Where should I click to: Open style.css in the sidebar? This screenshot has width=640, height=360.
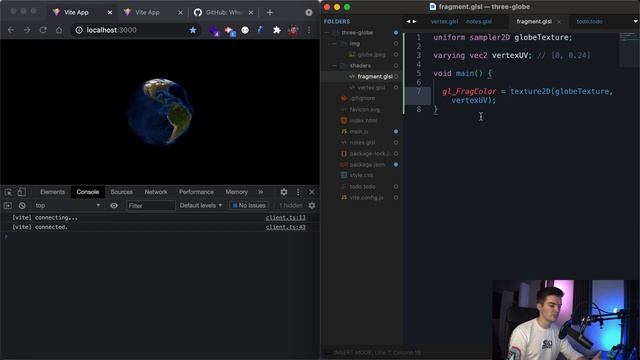pos(361,176)
